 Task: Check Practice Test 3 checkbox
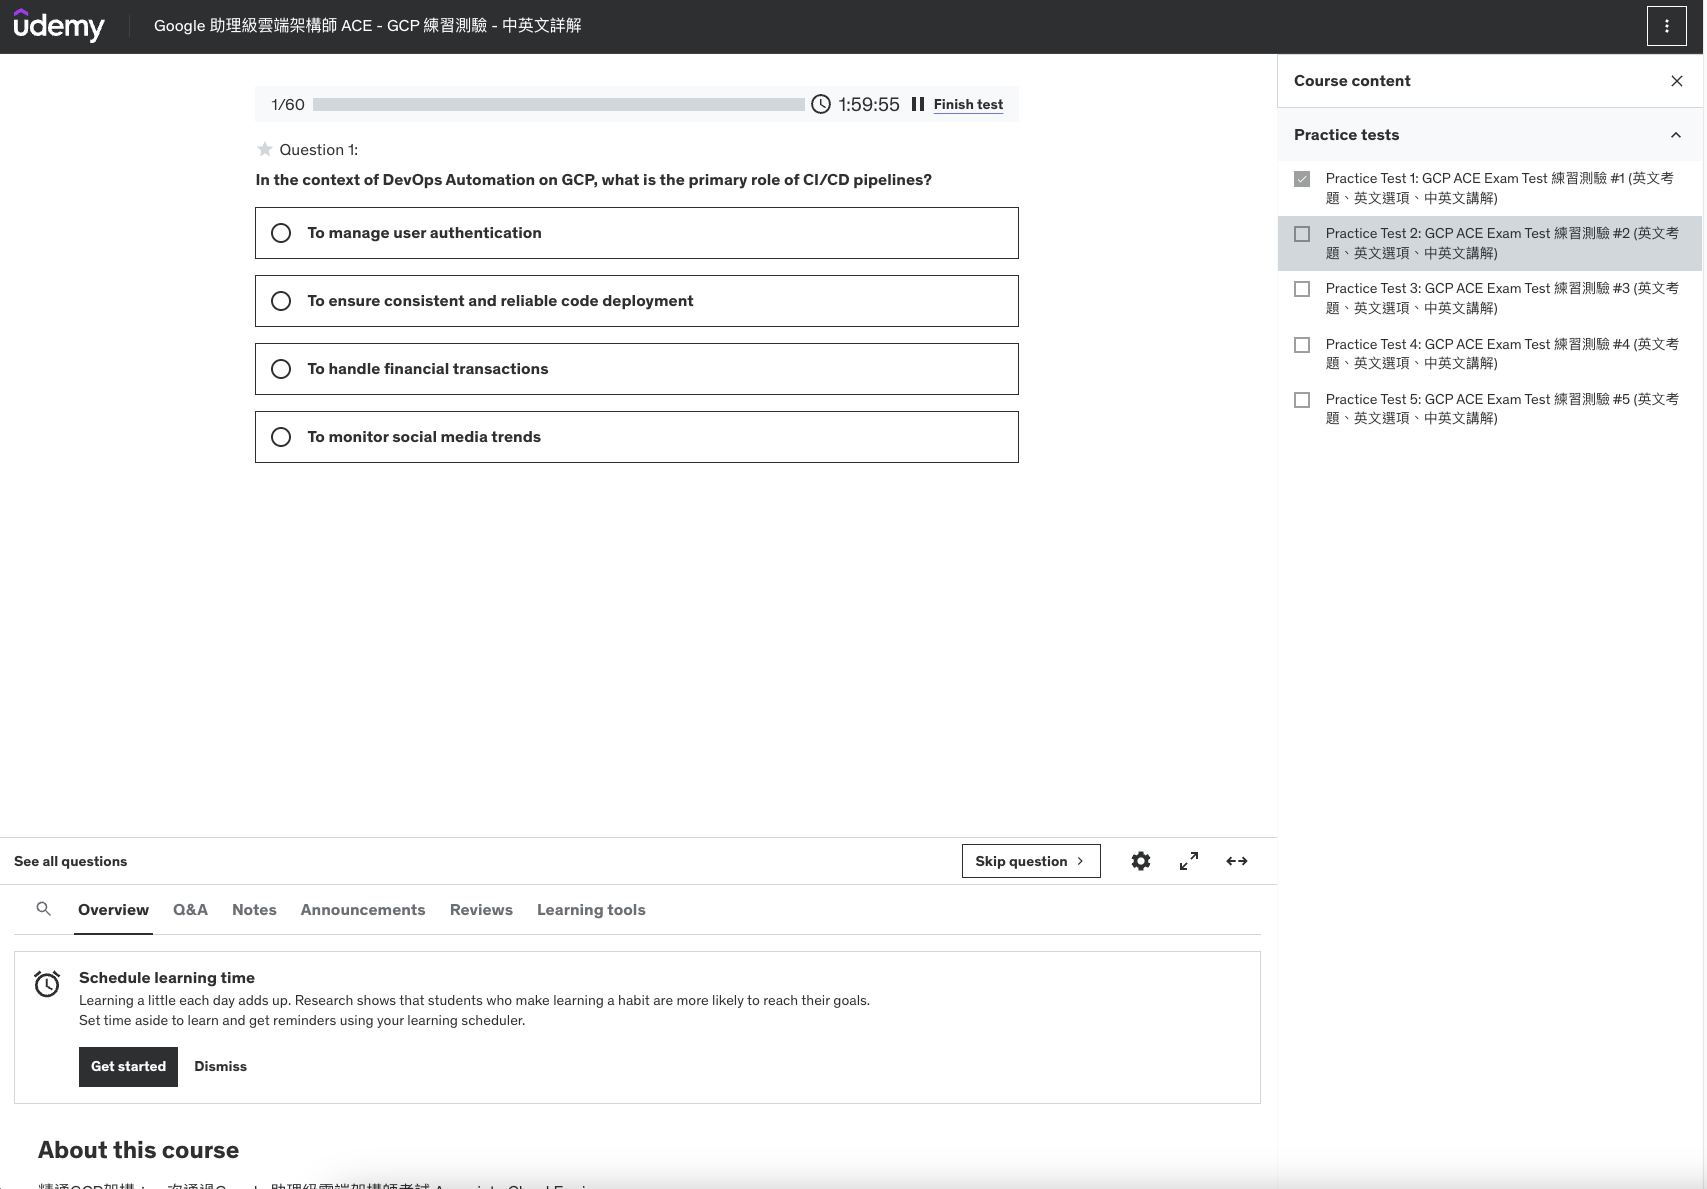pos(1302,289)
